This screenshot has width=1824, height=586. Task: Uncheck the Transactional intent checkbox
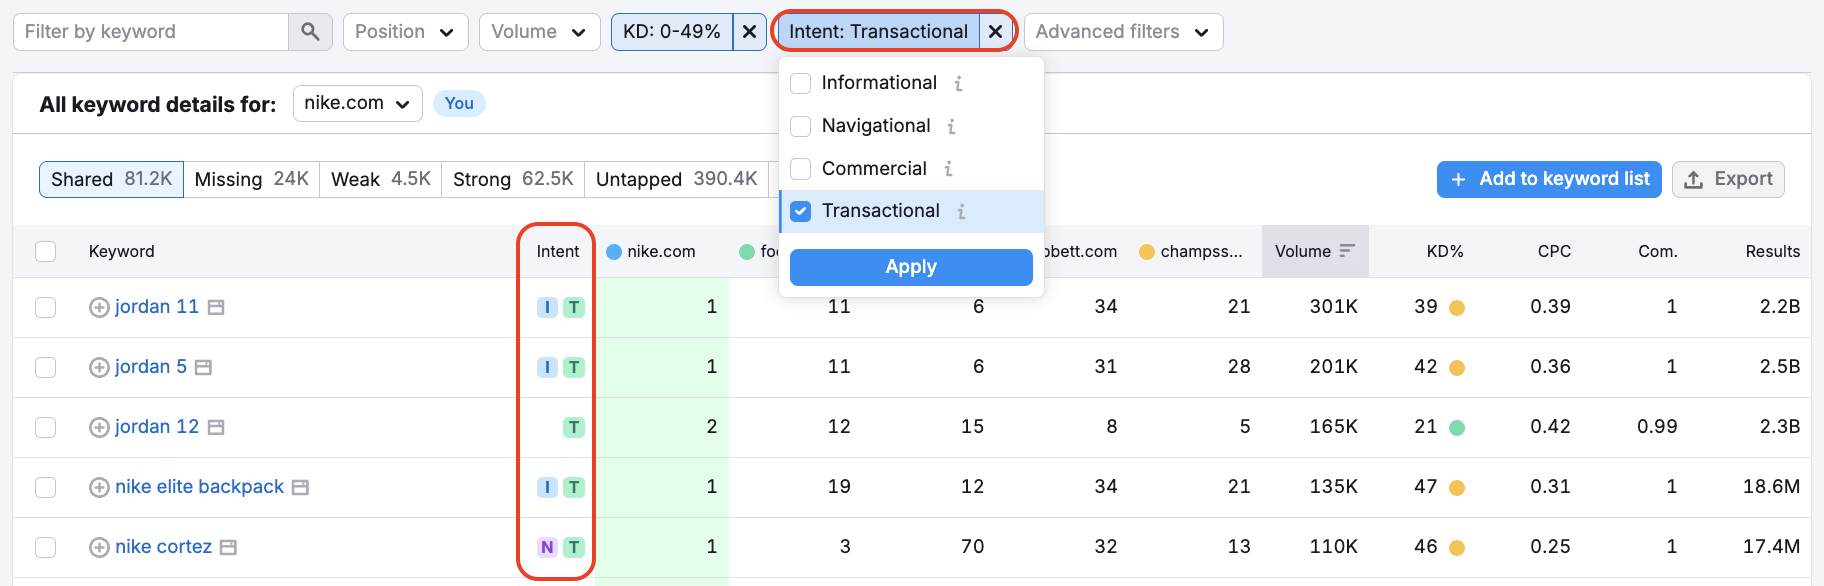(x=801, y=211)
